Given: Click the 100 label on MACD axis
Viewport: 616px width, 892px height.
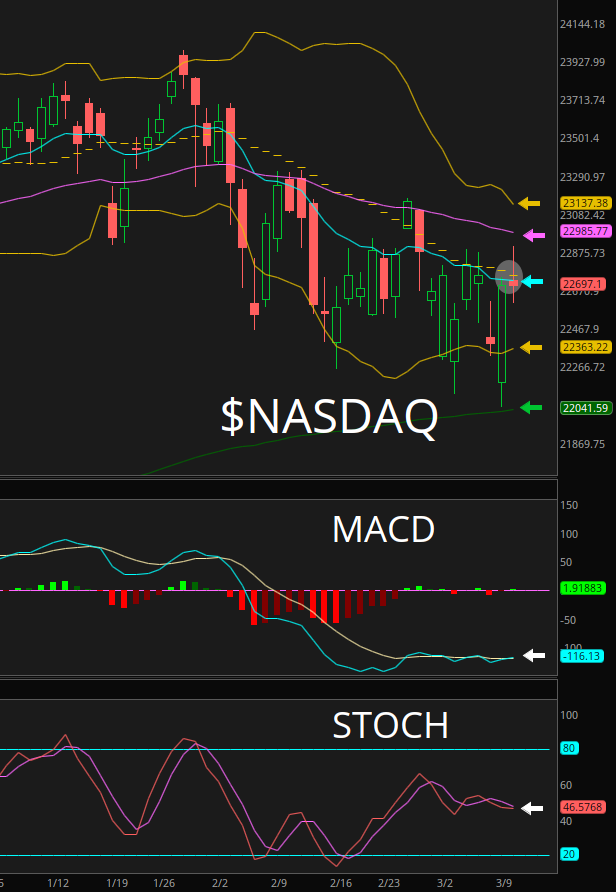Looking at the screenshot, I should click(x=569, y=534).
